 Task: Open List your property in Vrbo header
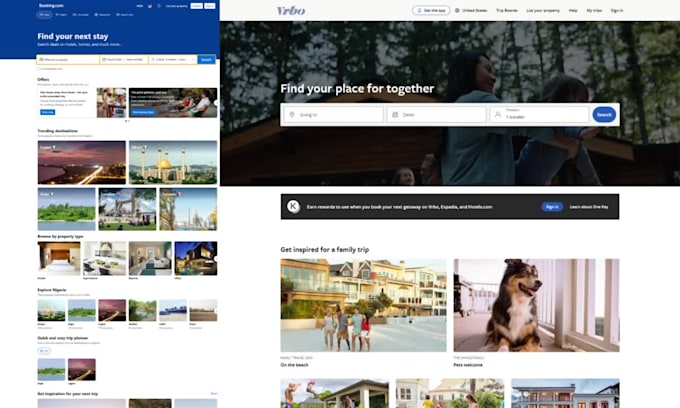point(543,10)
